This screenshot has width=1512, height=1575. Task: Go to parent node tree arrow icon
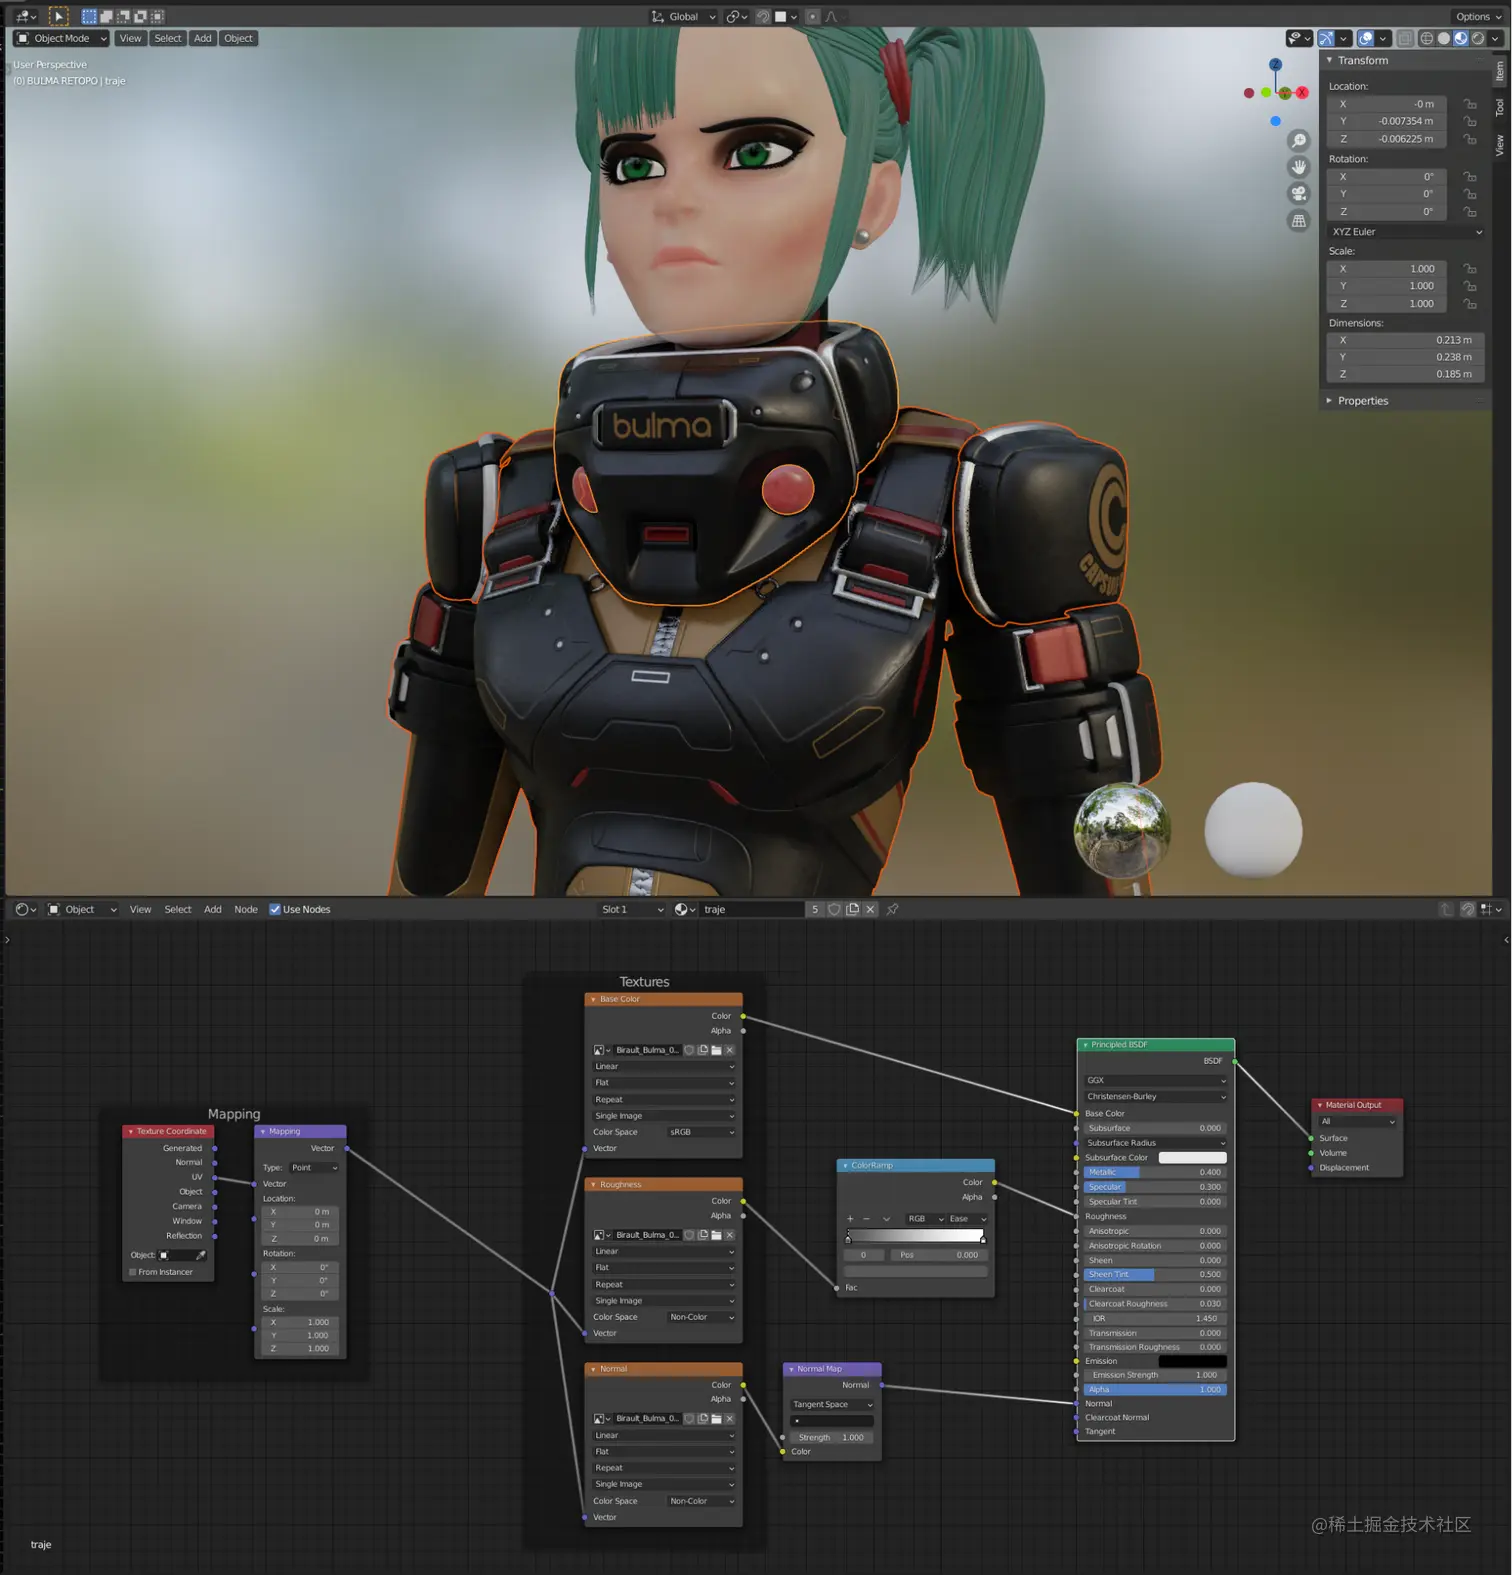tap(1446, 909)
